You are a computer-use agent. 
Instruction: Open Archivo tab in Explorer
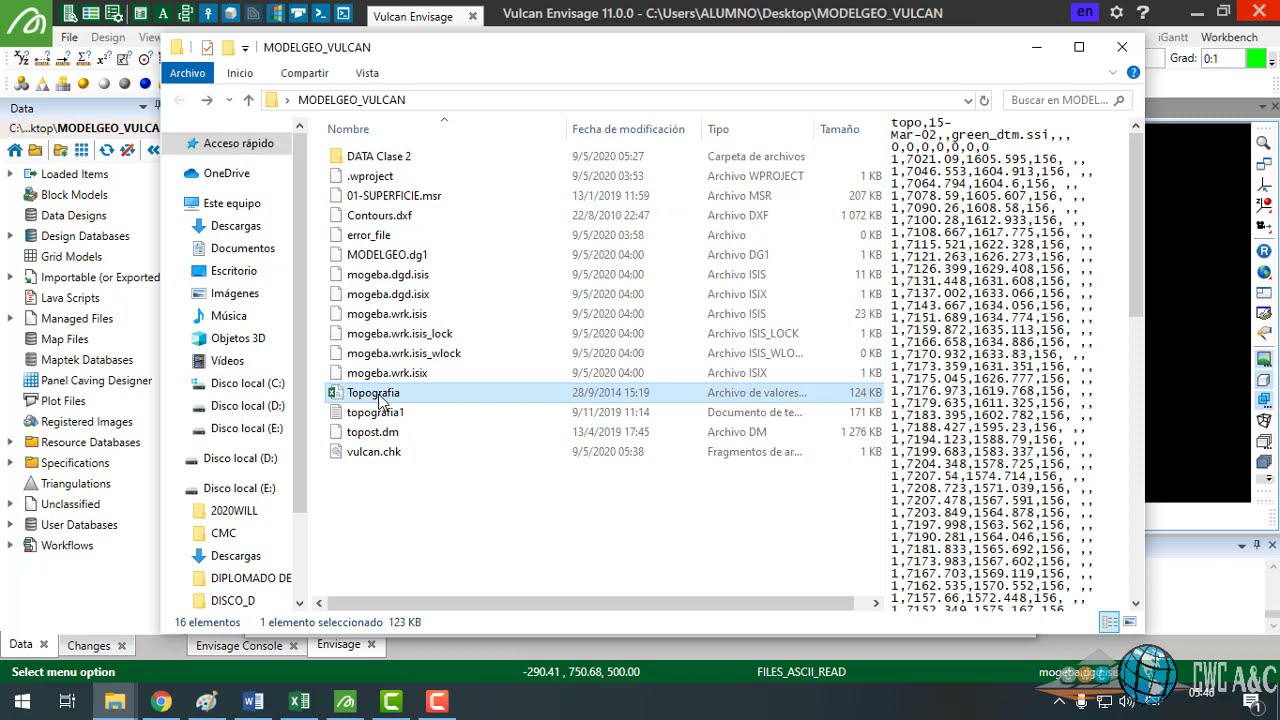click(x=187, y=73)
